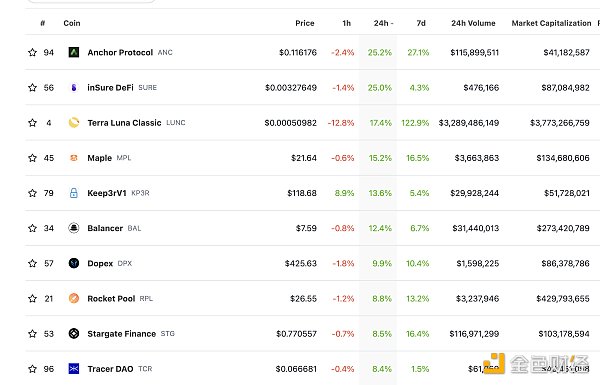Open the Rocket Pool coin page link
The height and width of the screenshot is (385, 600).
[111, 299]
